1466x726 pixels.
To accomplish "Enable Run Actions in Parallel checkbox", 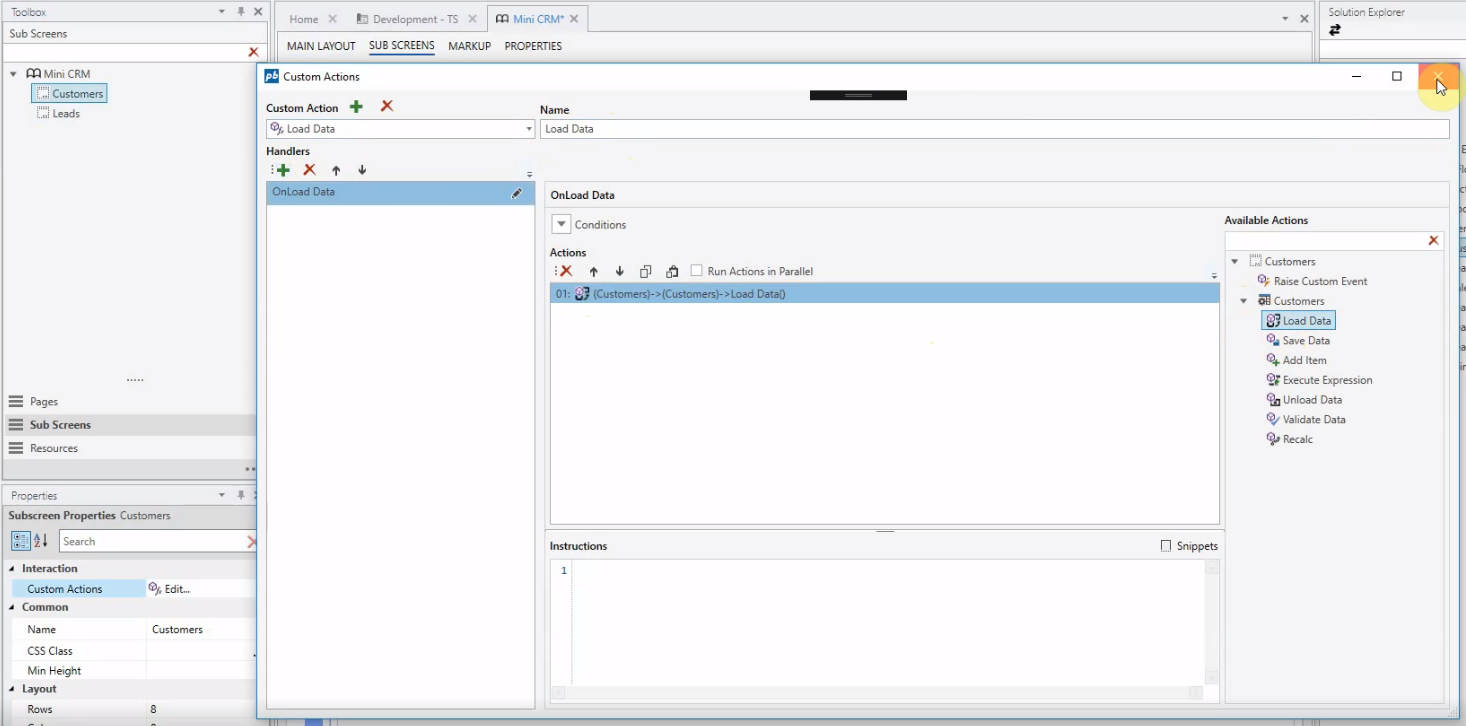I will (697, 271).
